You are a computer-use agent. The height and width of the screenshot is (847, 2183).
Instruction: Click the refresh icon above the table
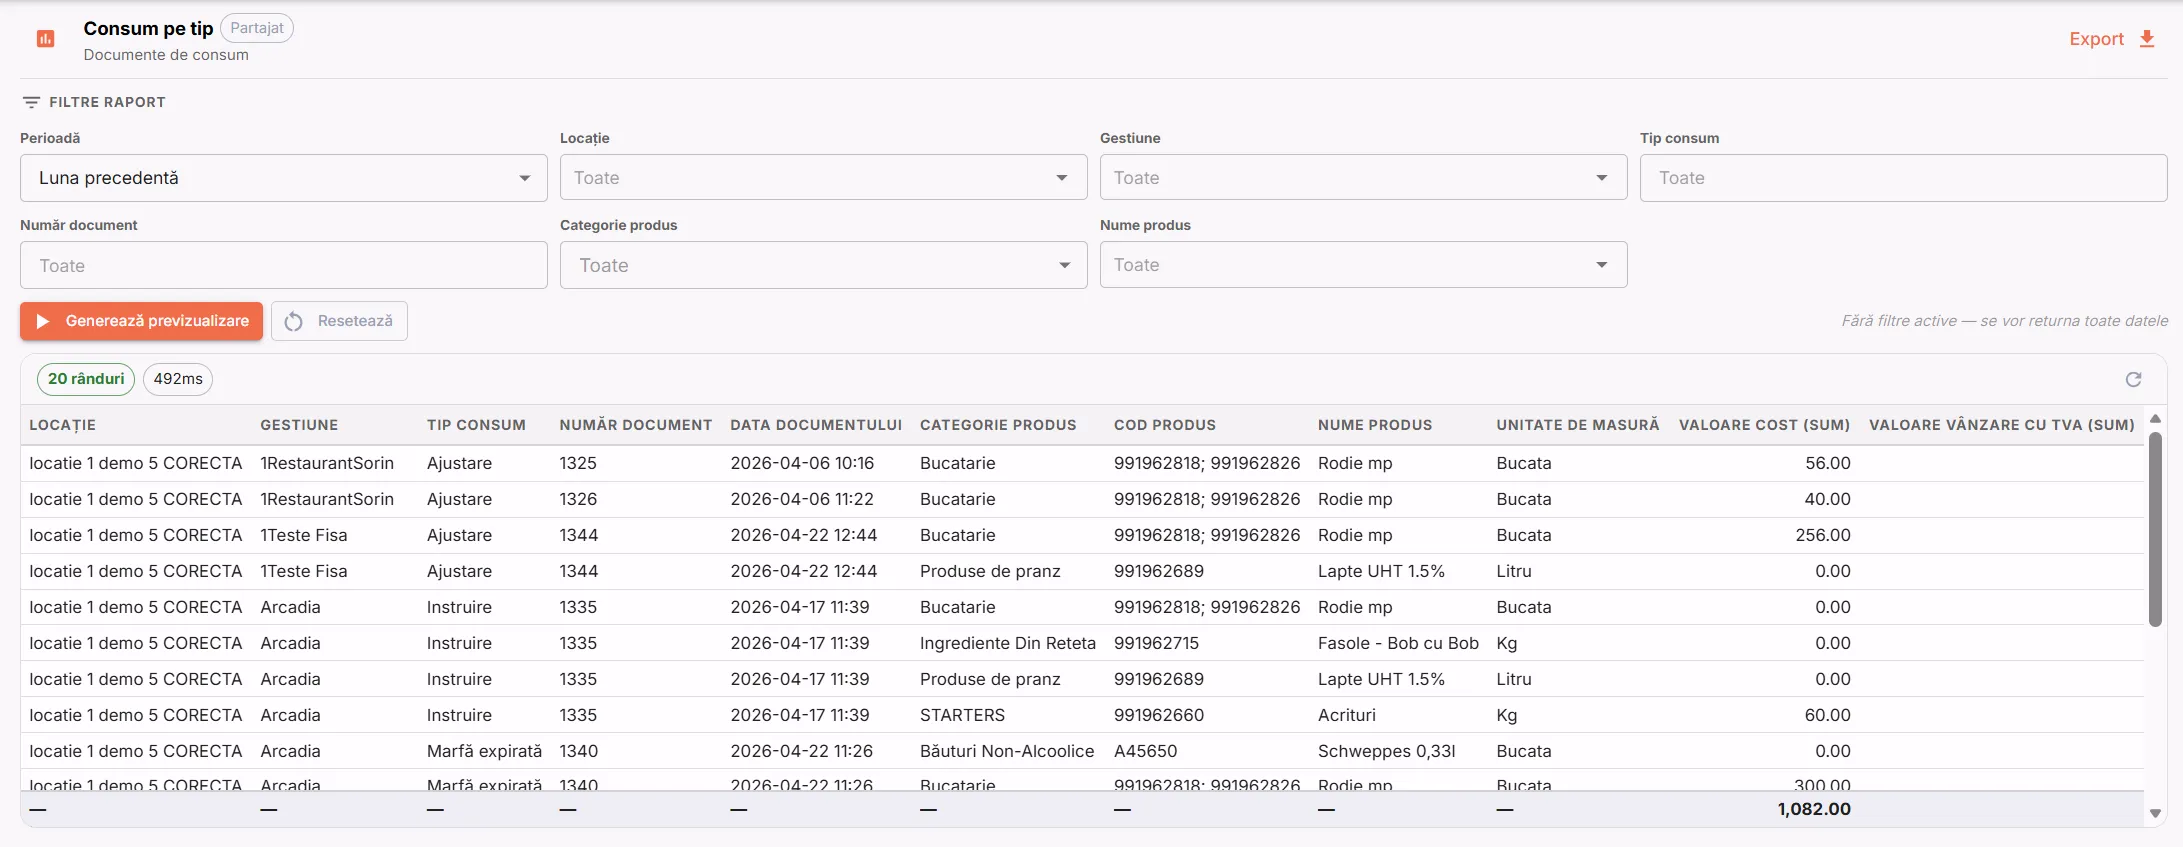tap(2133, 379)
